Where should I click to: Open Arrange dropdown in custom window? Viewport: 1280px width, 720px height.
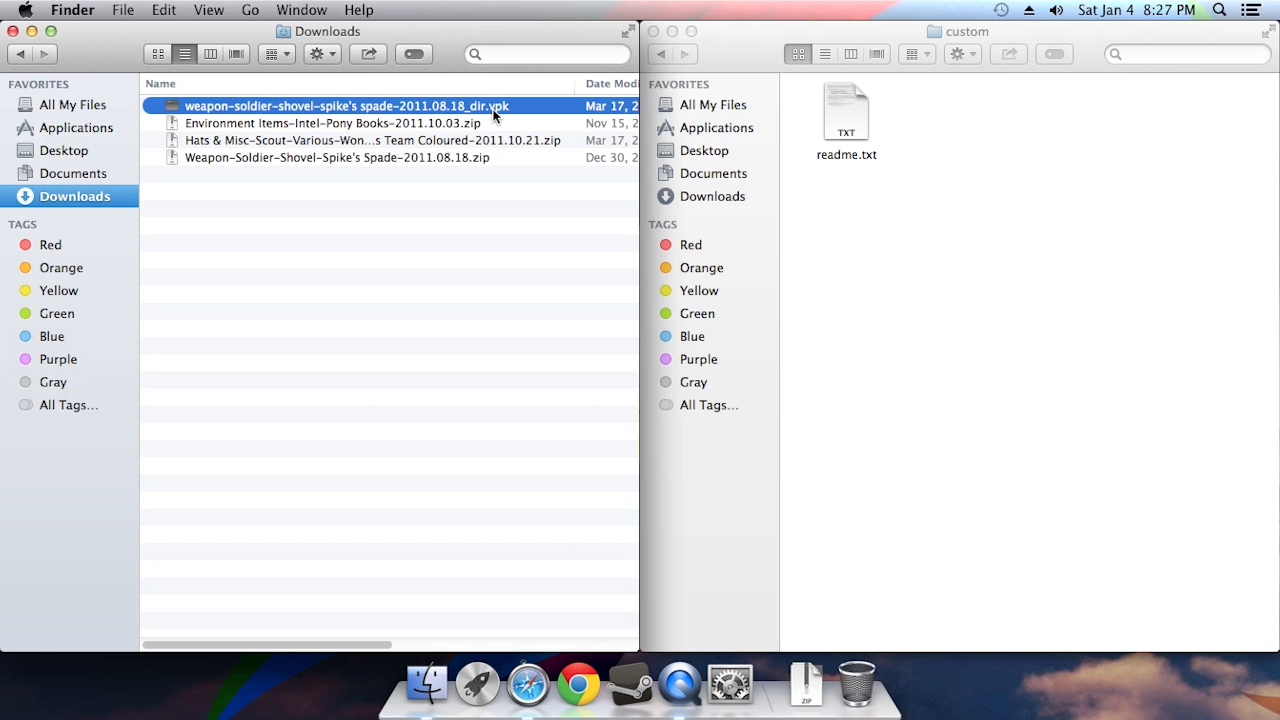pos(916,54)
